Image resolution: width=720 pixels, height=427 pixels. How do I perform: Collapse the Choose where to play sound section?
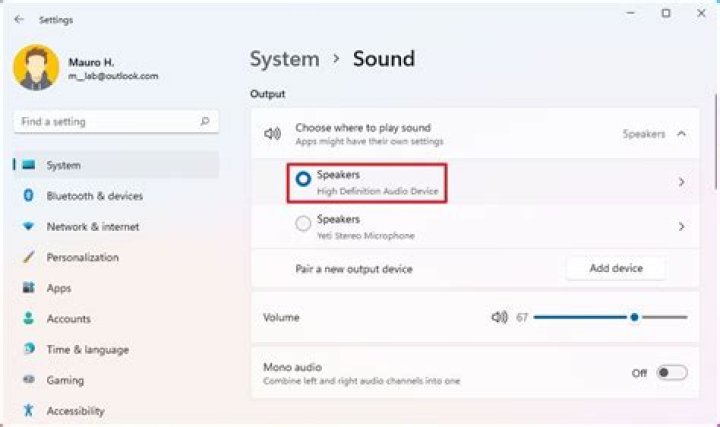(682, 133)
